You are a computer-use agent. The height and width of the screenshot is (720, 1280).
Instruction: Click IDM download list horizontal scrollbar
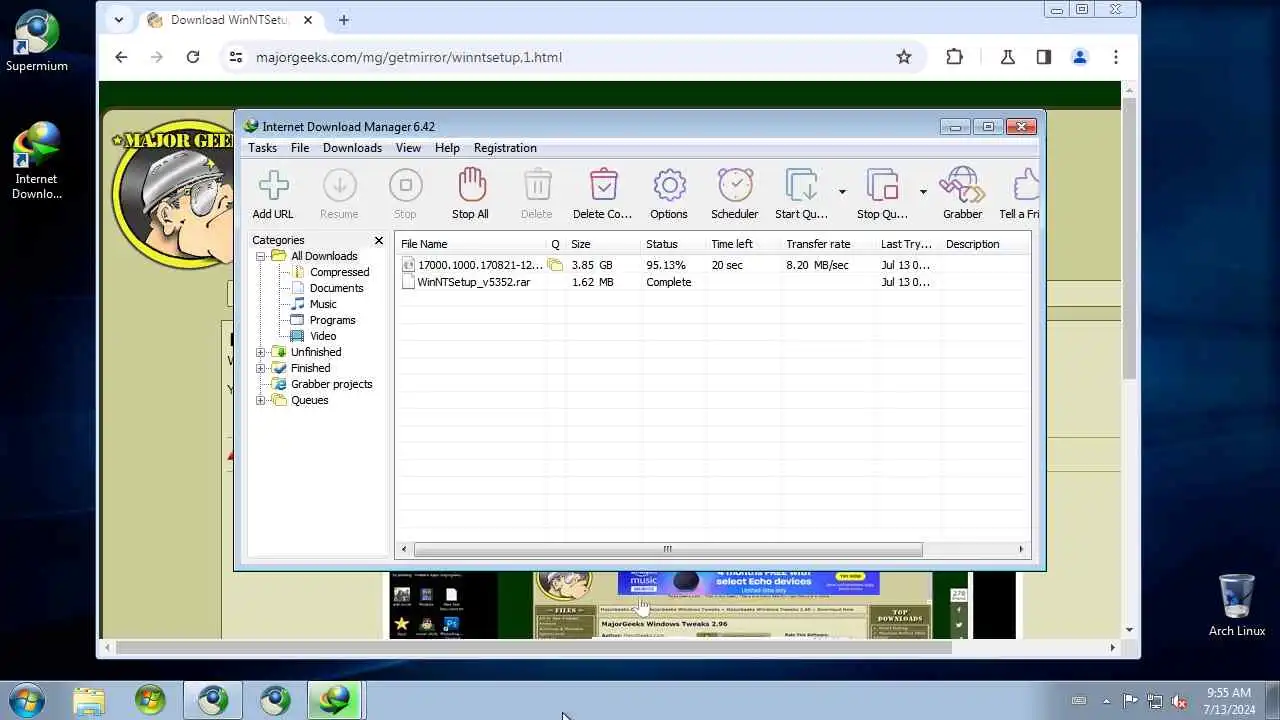(x=667, y=549)
